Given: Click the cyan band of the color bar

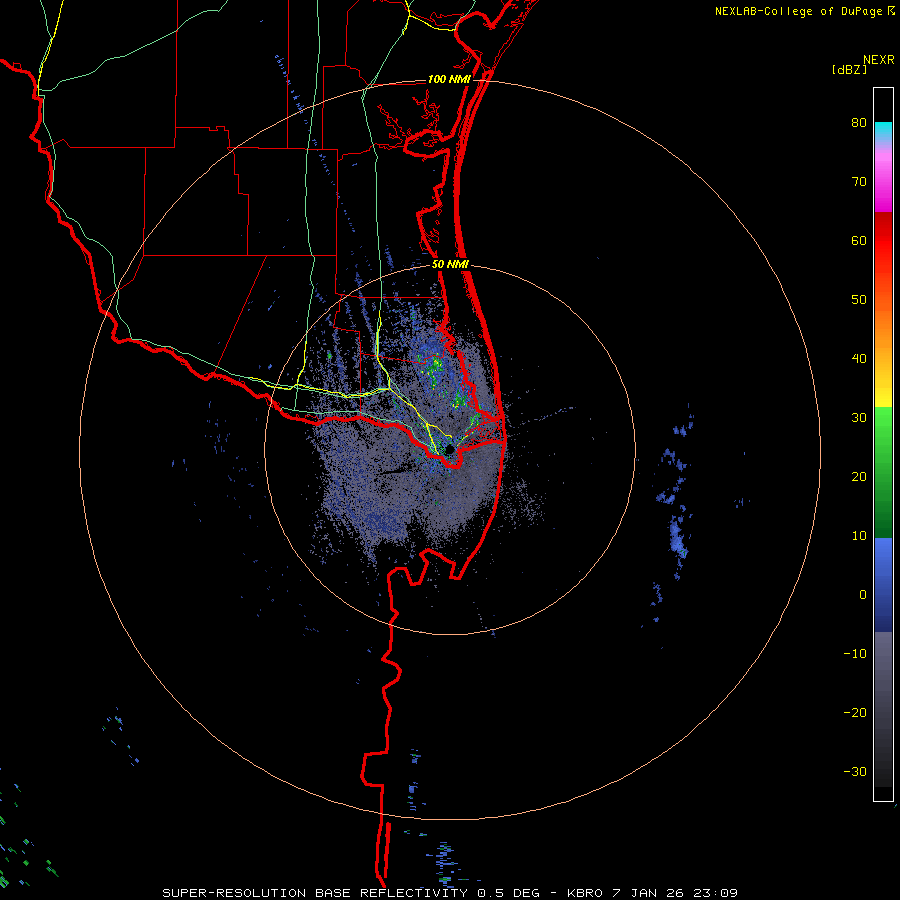Looking at the screenshot, I should pyautogui.click(x=883, y=131).
